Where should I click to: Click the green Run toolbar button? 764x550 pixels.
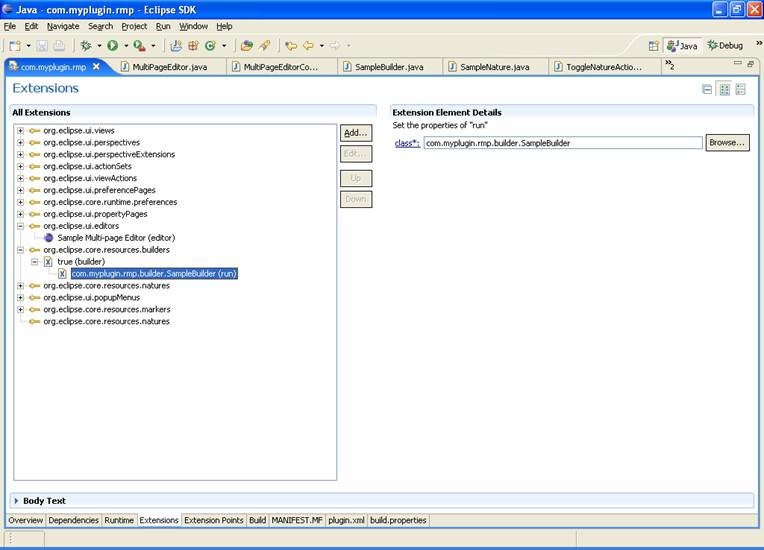coord(113,46)
